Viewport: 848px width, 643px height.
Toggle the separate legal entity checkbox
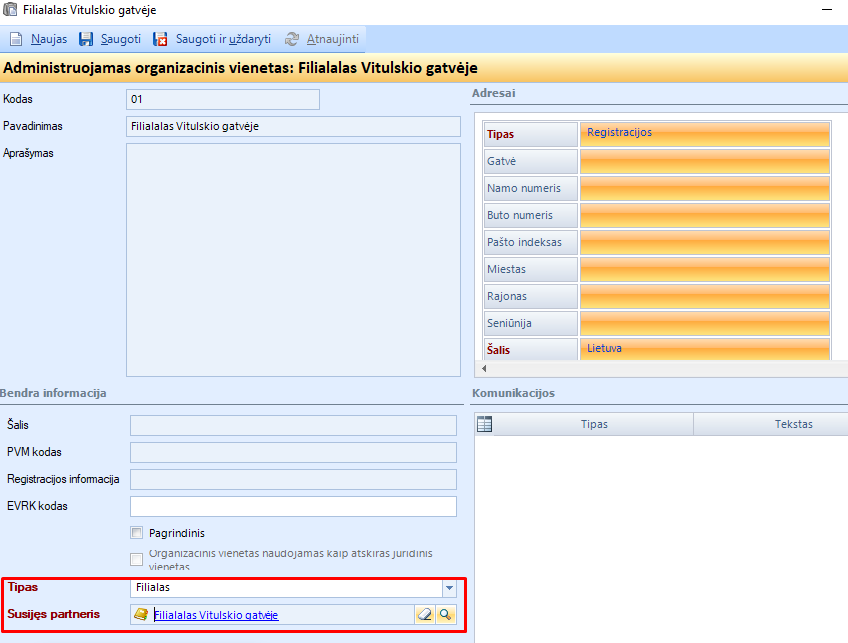[x=137, y=559]
